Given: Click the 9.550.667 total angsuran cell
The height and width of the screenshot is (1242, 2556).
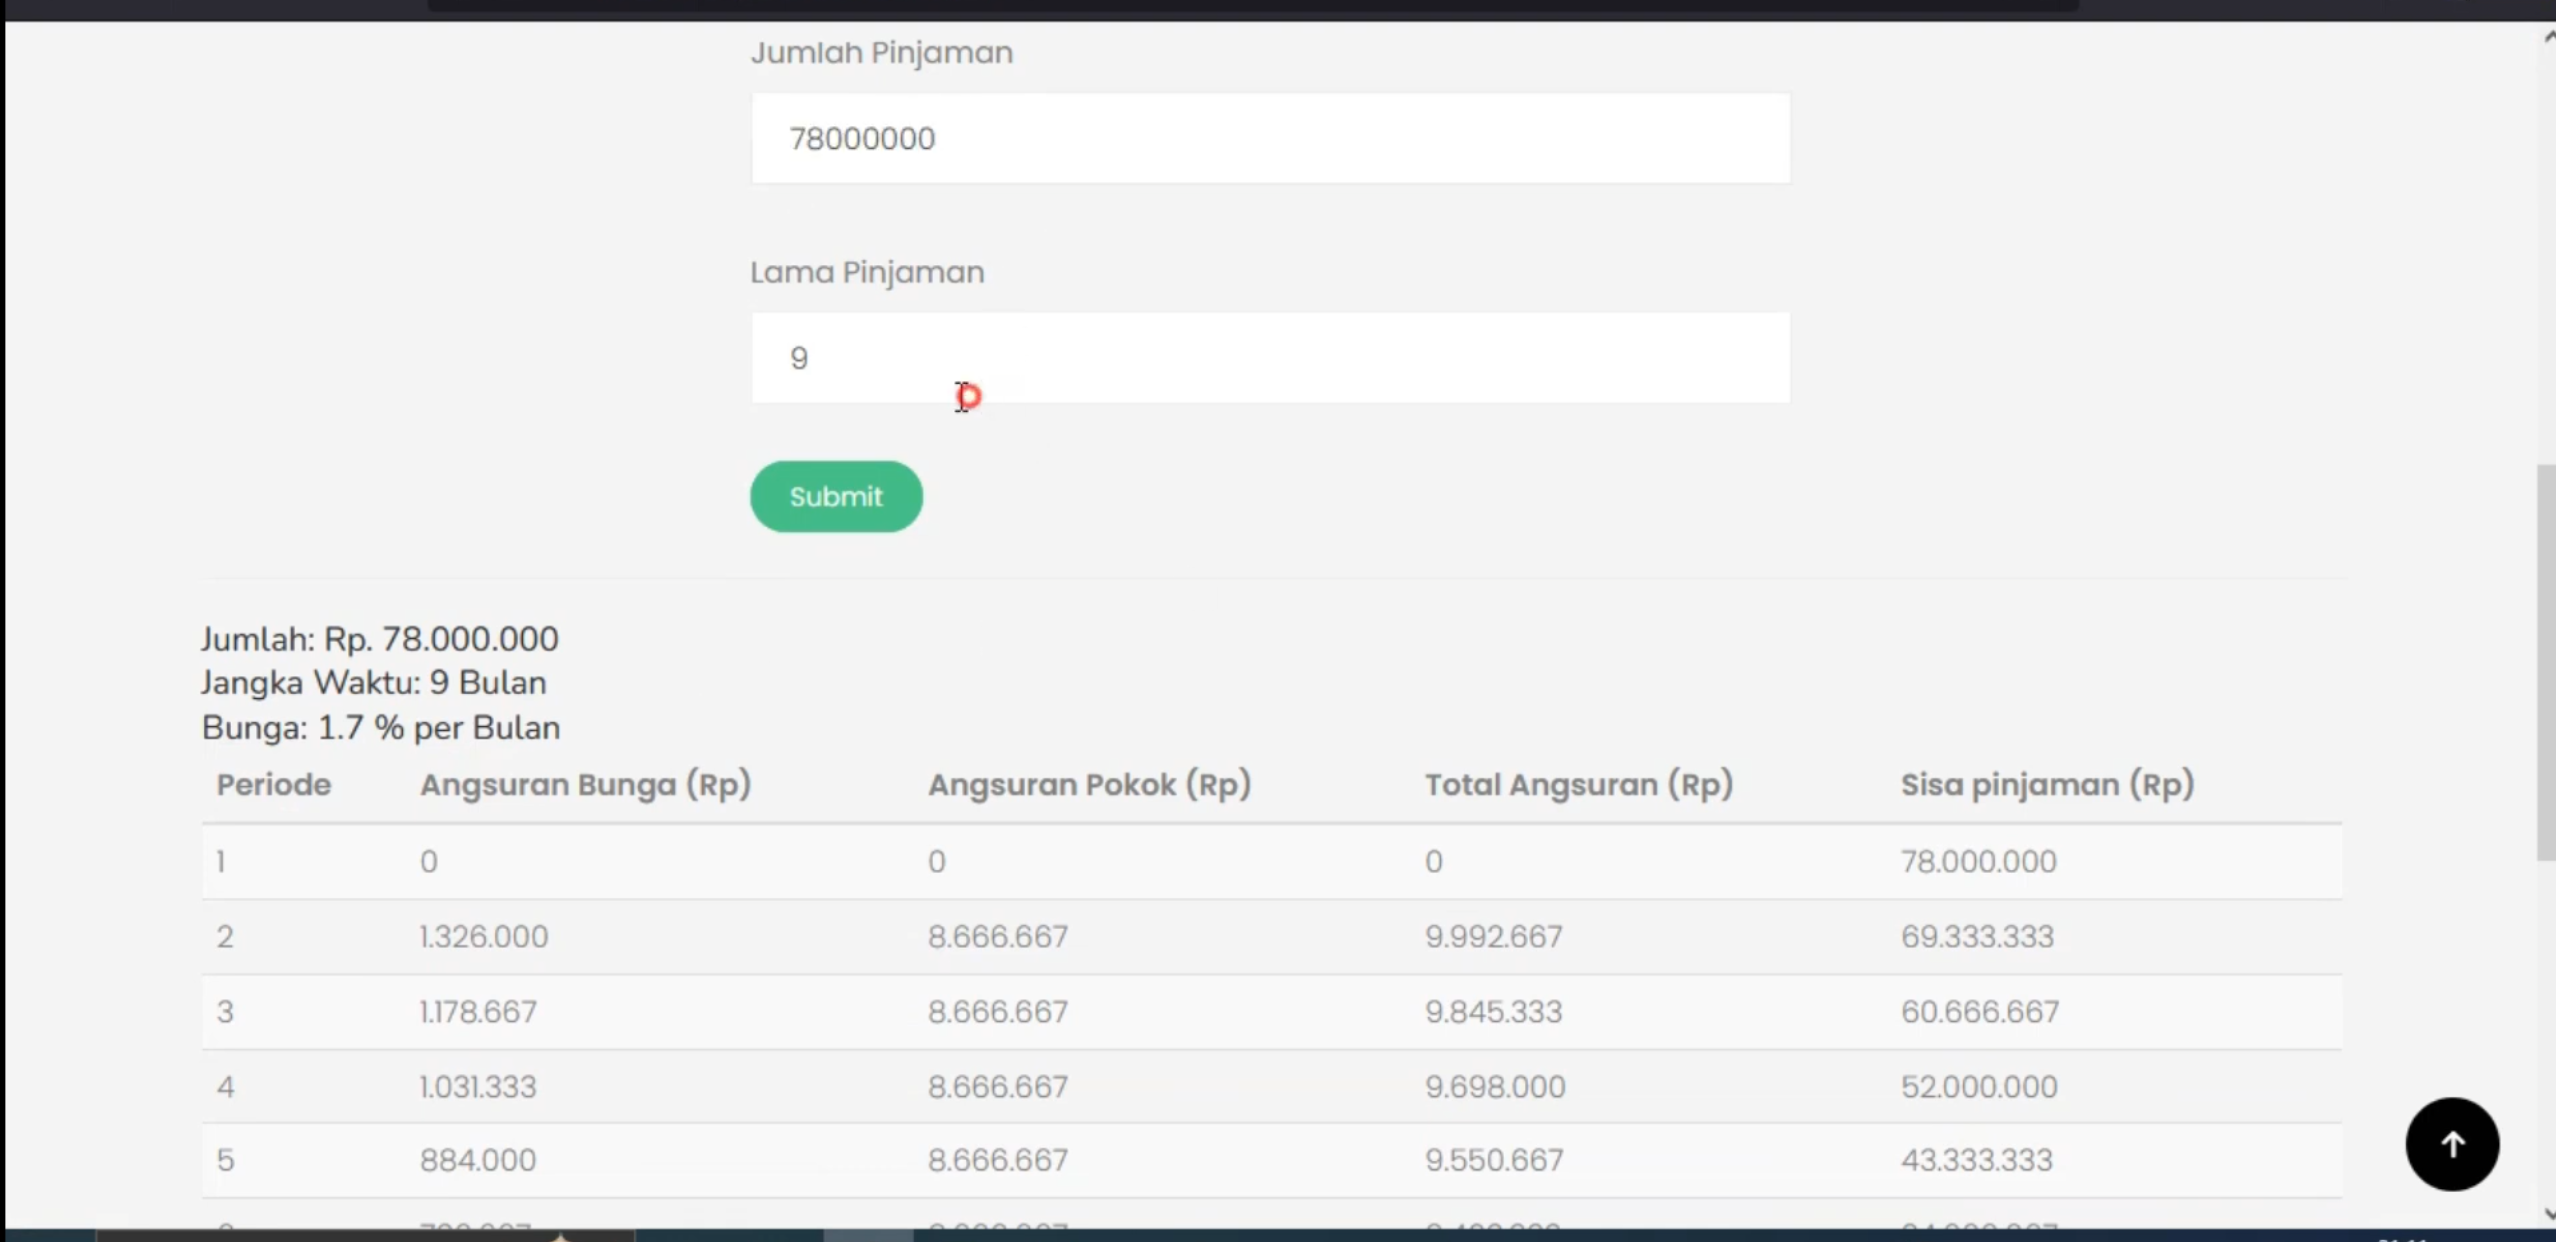Looking at the screenshot, I should pos(1494,1160).
